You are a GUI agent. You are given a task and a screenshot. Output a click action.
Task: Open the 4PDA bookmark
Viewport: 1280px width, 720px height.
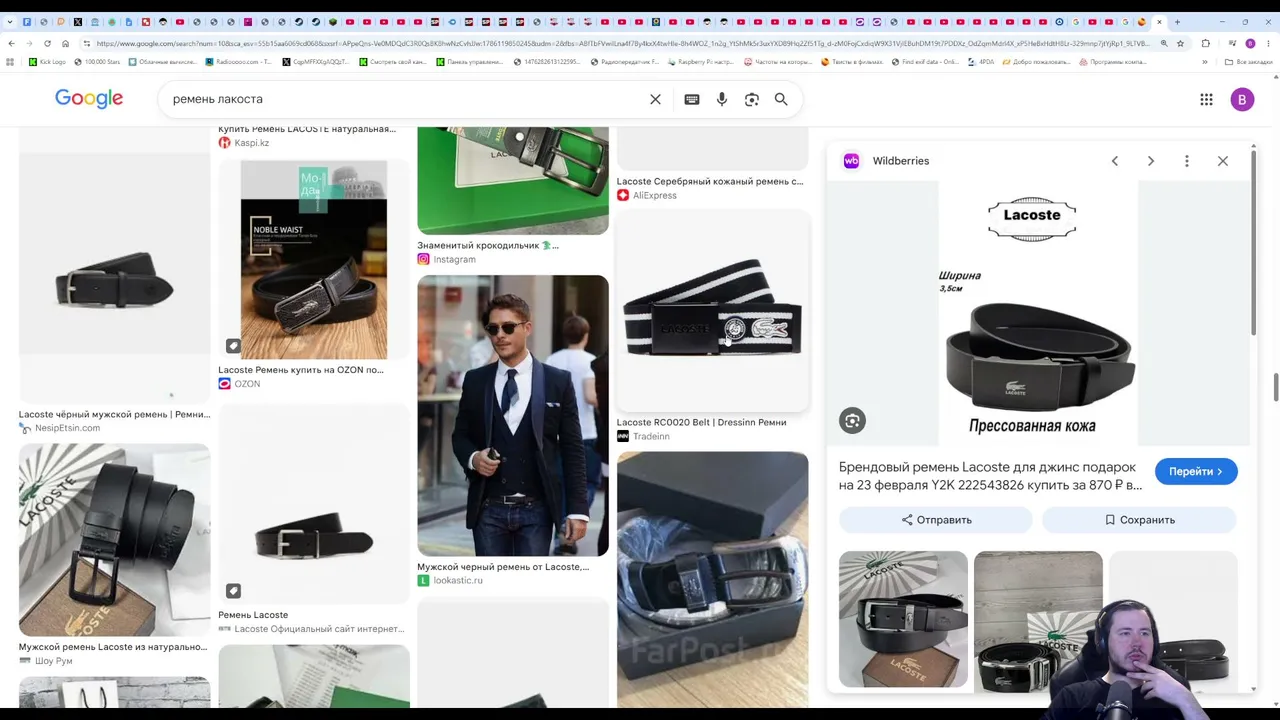pos(980,62)
